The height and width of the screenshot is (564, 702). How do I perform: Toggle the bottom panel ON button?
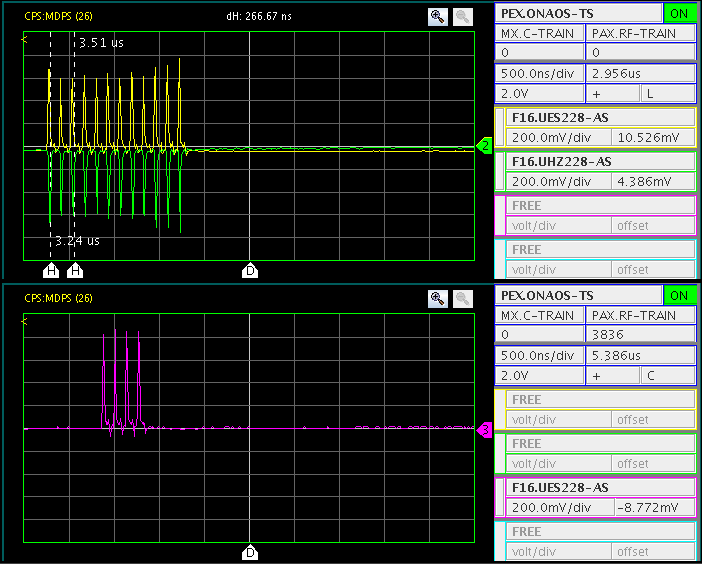679,295
